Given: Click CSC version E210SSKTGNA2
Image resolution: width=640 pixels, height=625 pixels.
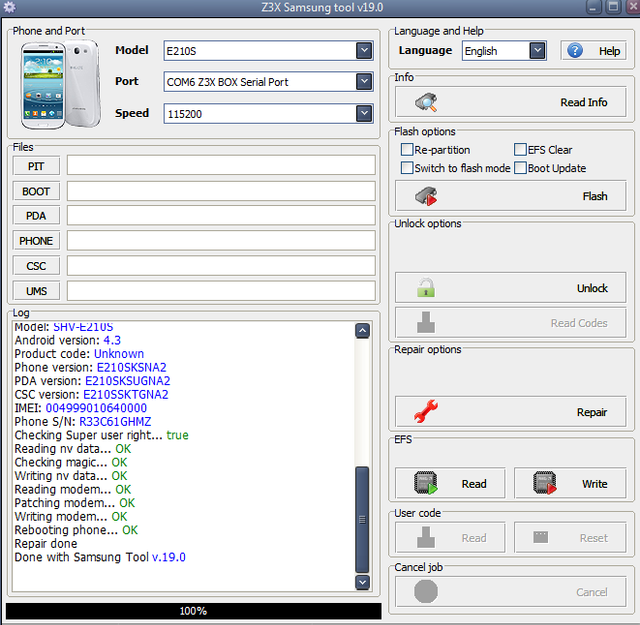Looking at the screenshot, I should (x=126, y=394).
